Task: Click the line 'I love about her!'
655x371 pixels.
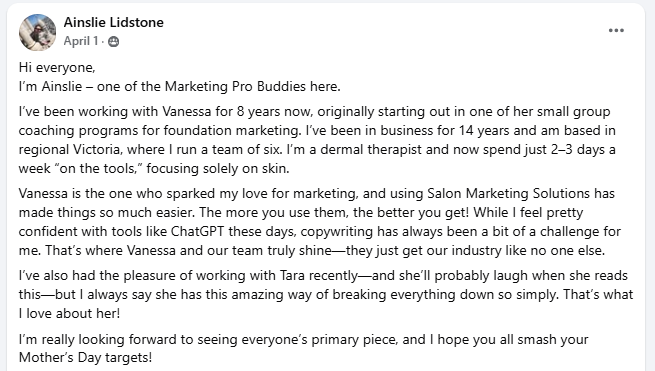Action: (x=69, y=313)
